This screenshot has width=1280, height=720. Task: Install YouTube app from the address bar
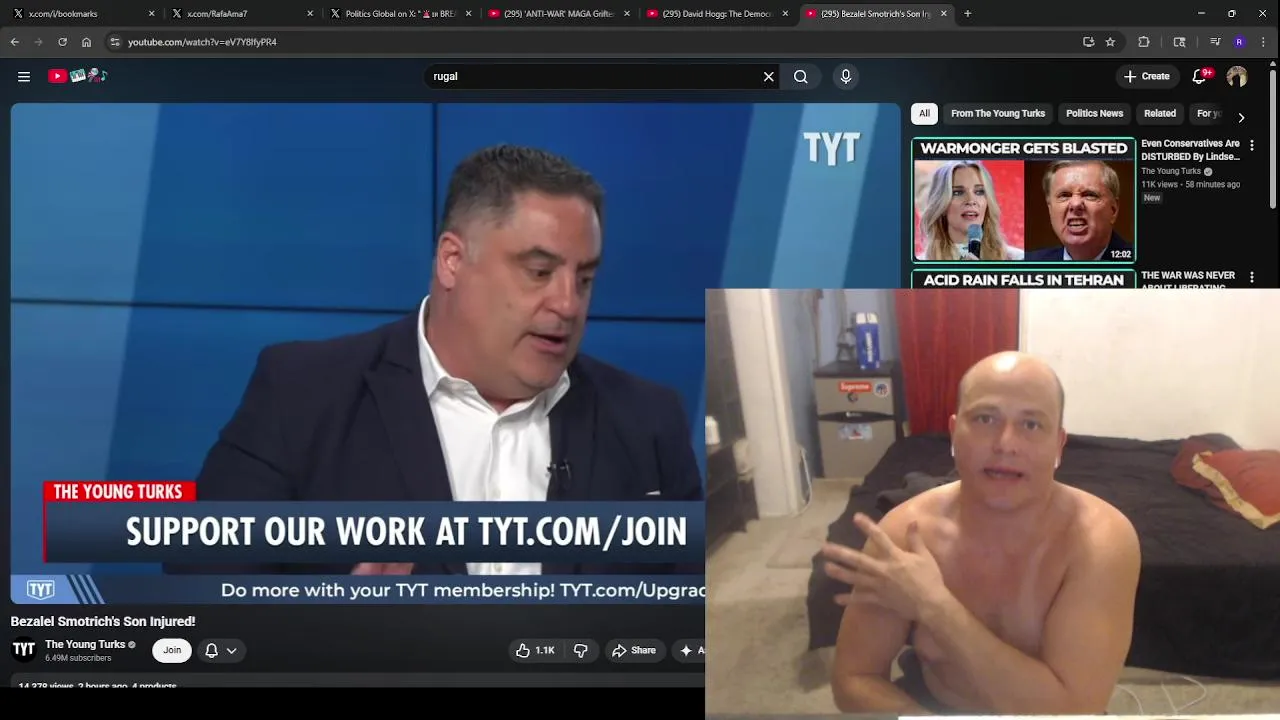[x=1088, y=42]
